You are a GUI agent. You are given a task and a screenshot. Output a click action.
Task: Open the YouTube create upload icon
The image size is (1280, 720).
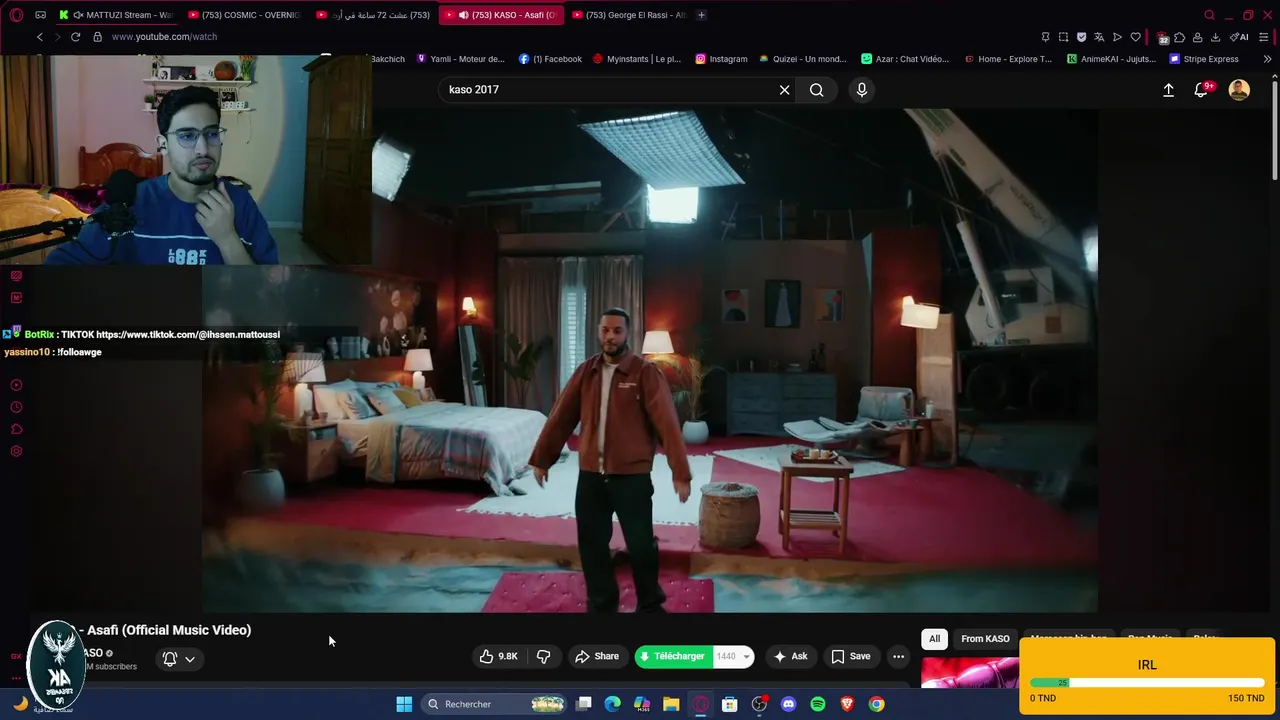1168,90
